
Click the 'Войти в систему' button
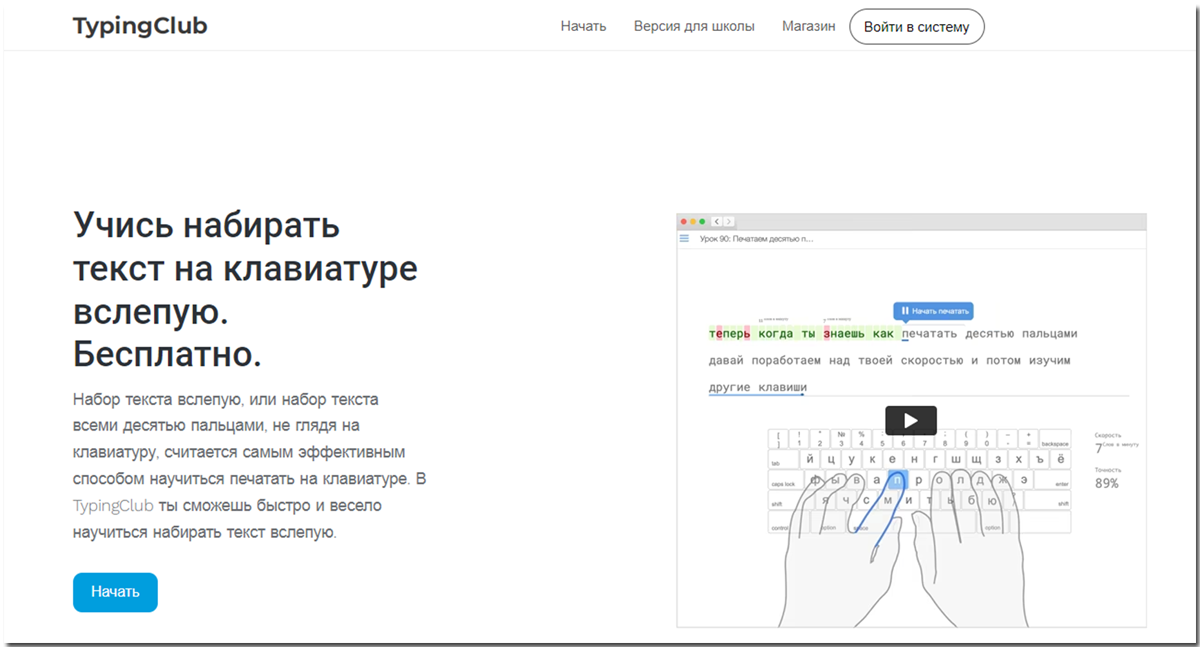coord(916,27)
